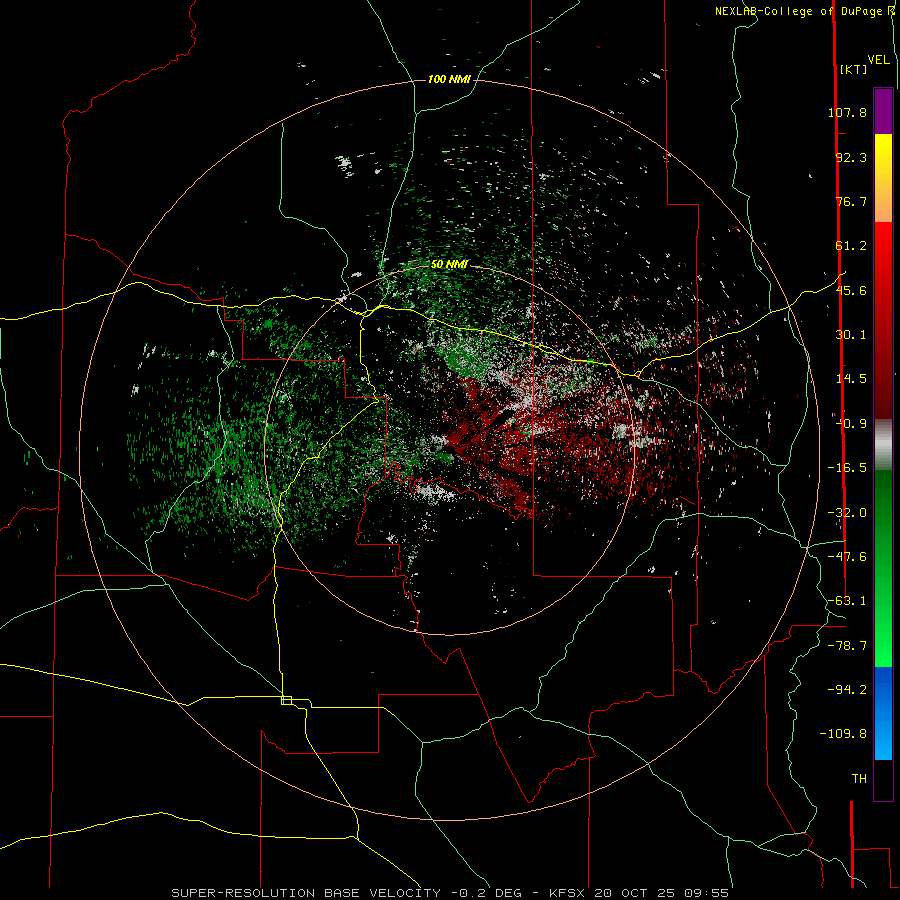Click the [KT] units label

point(853,69)
